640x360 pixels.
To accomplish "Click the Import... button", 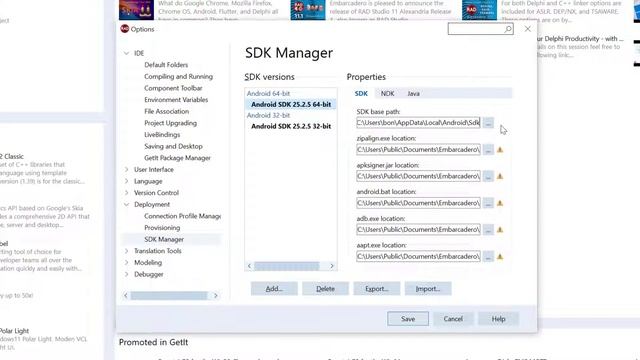I will (428, 289).
